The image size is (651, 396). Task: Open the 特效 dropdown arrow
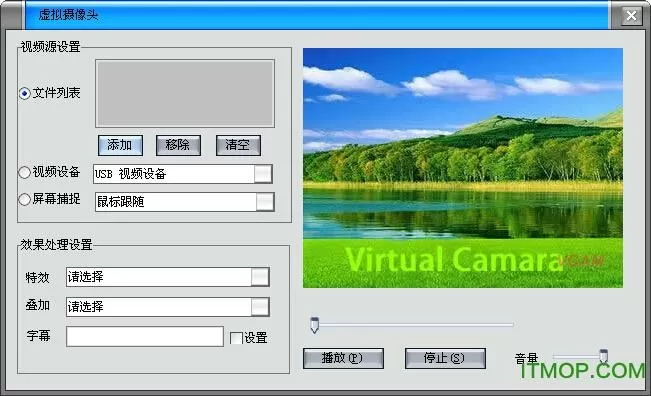tap(260, 277)
